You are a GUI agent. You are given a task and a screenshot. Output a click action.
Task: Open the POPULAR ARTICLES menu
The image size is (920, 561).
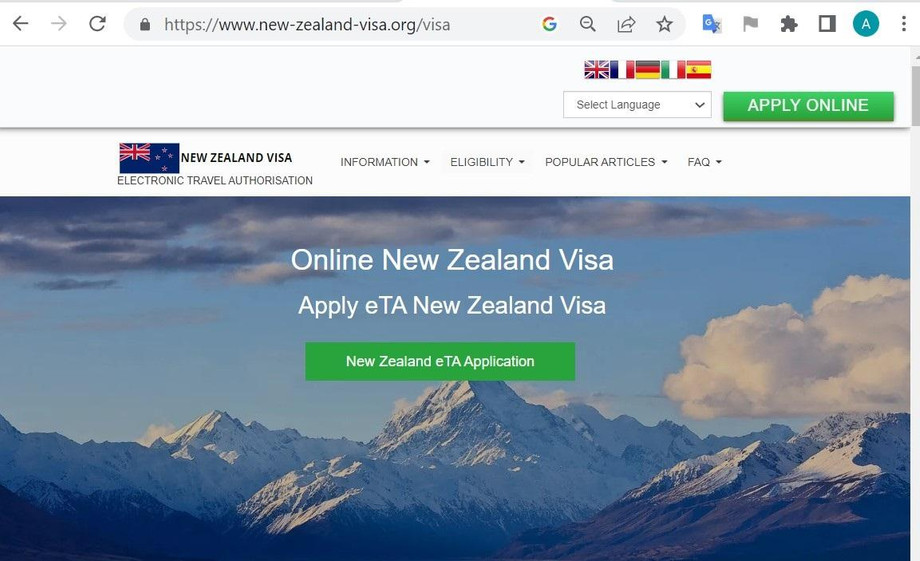[606, 162]
